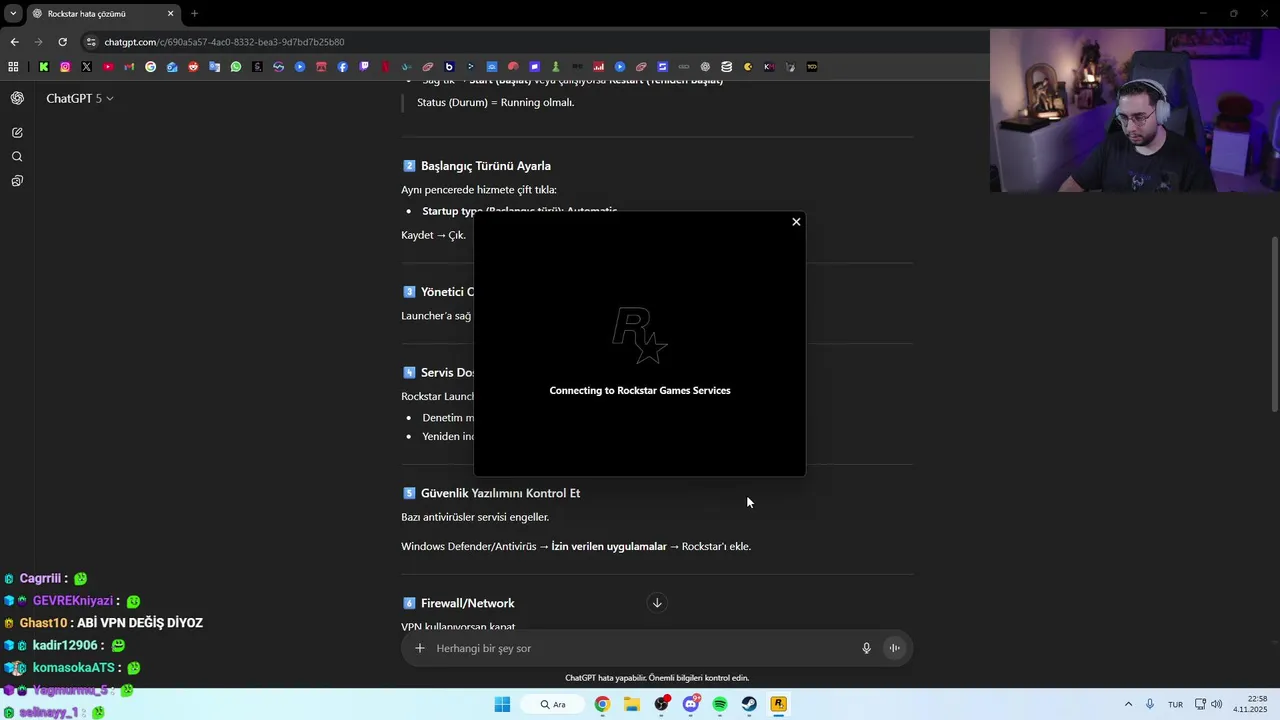
Task: Click the 'Başlangıç Türünü Ayarla' heading
Action: pos(486,166)
